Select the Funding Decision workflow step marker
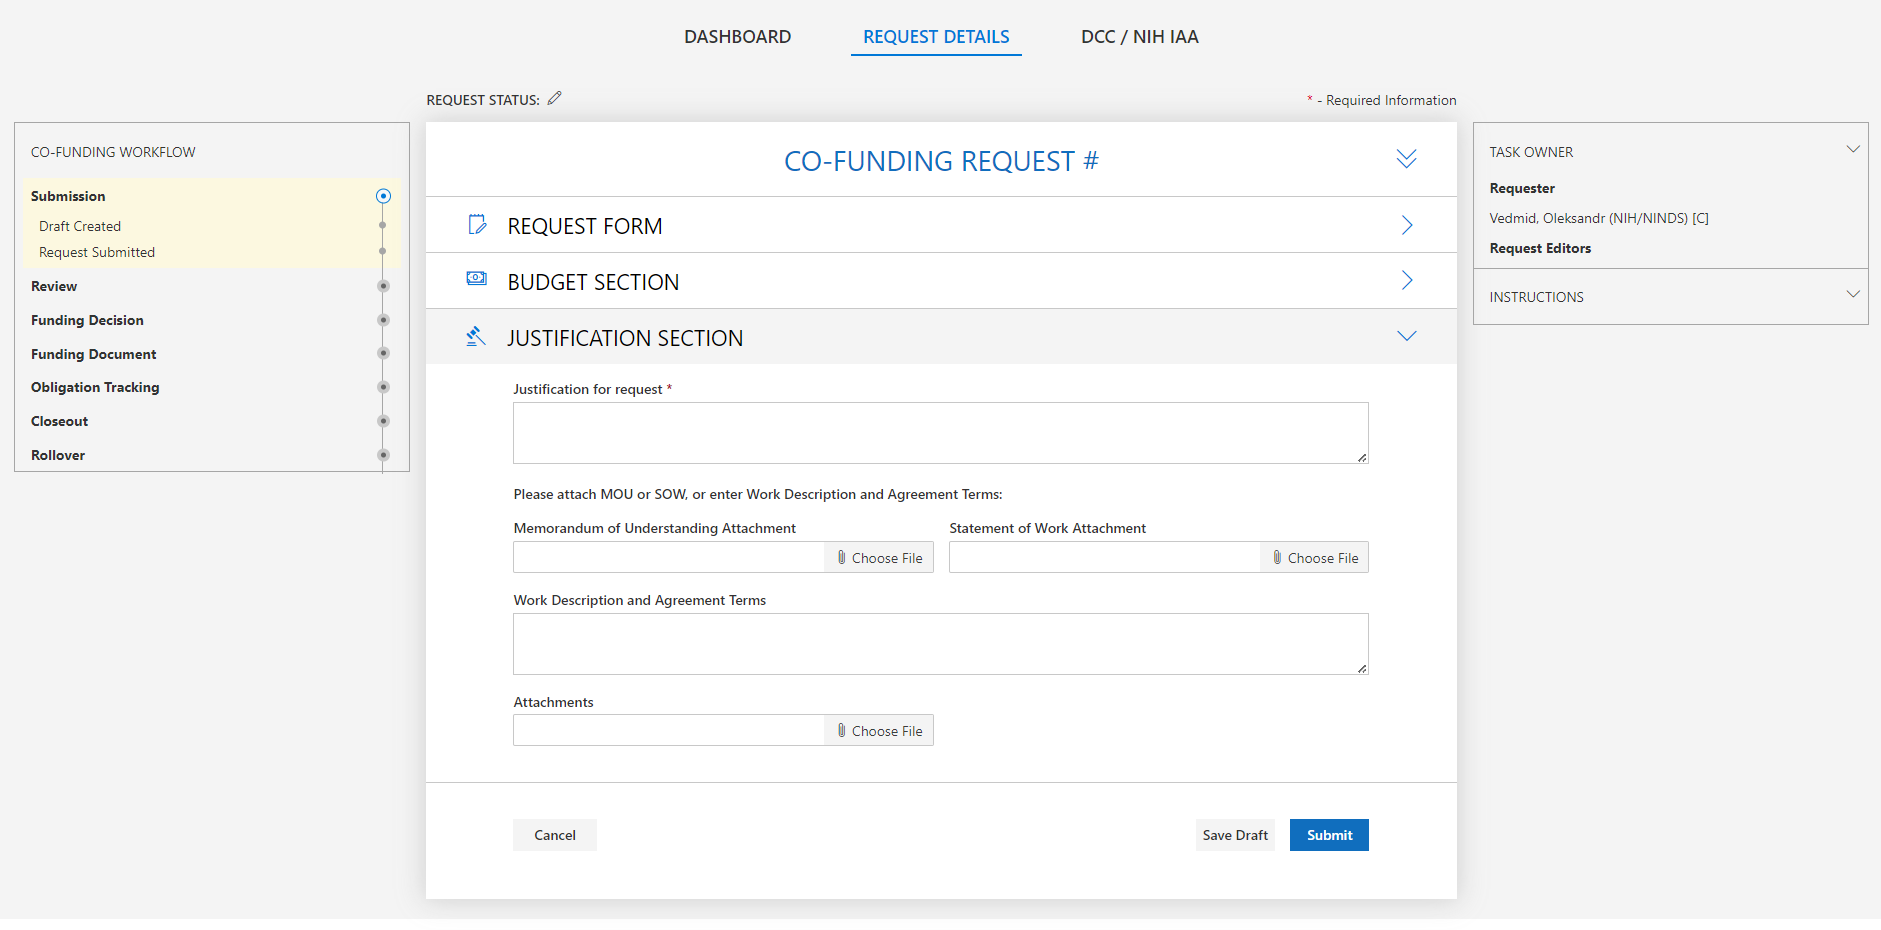 tap(383, 320)
